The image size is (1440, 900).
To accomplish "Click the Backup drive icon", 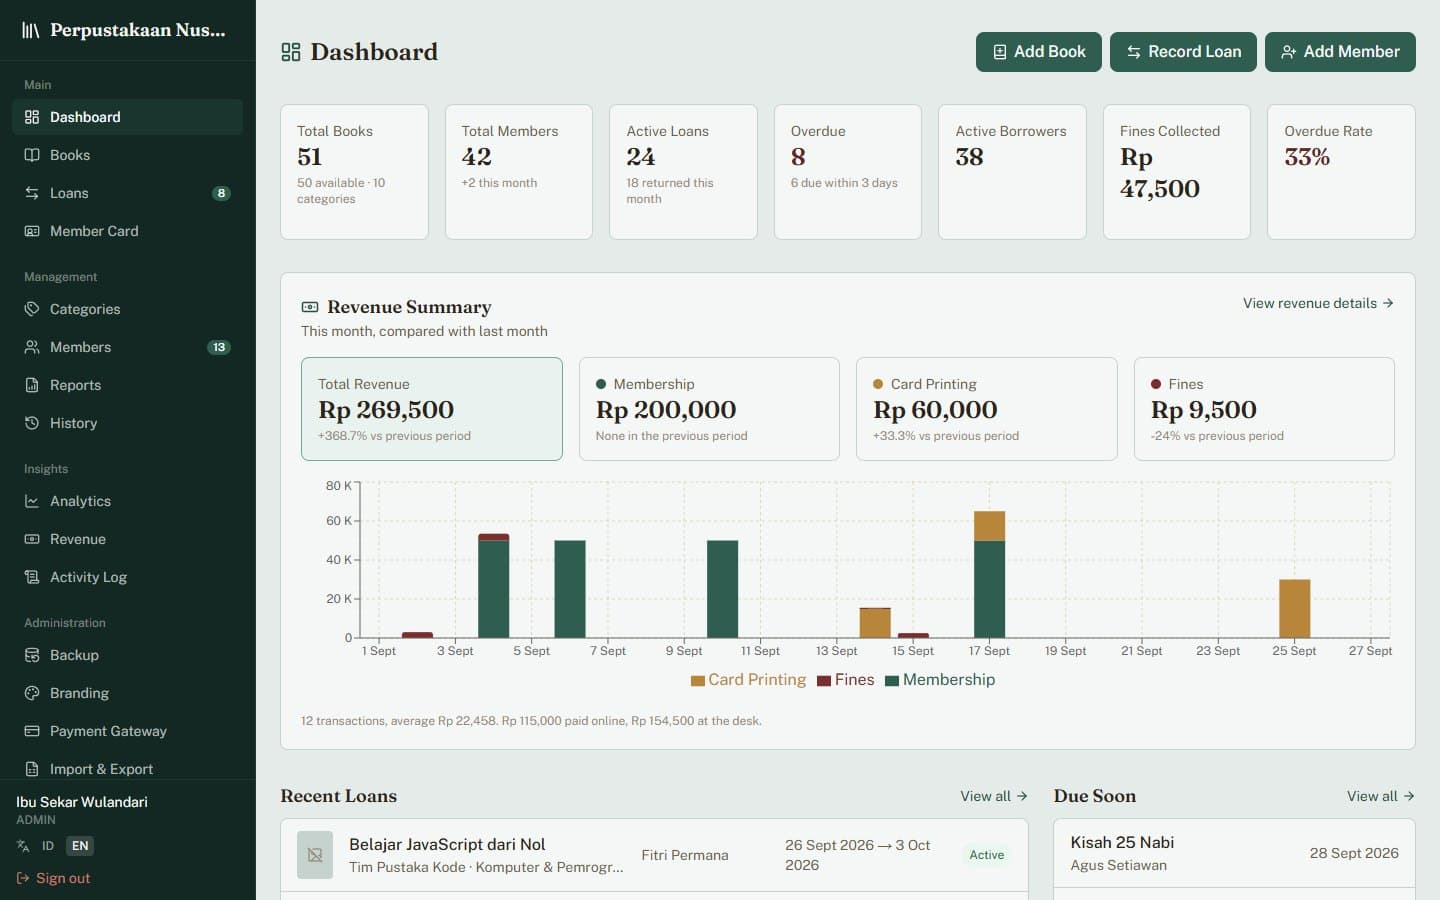I will click(32, 655).
